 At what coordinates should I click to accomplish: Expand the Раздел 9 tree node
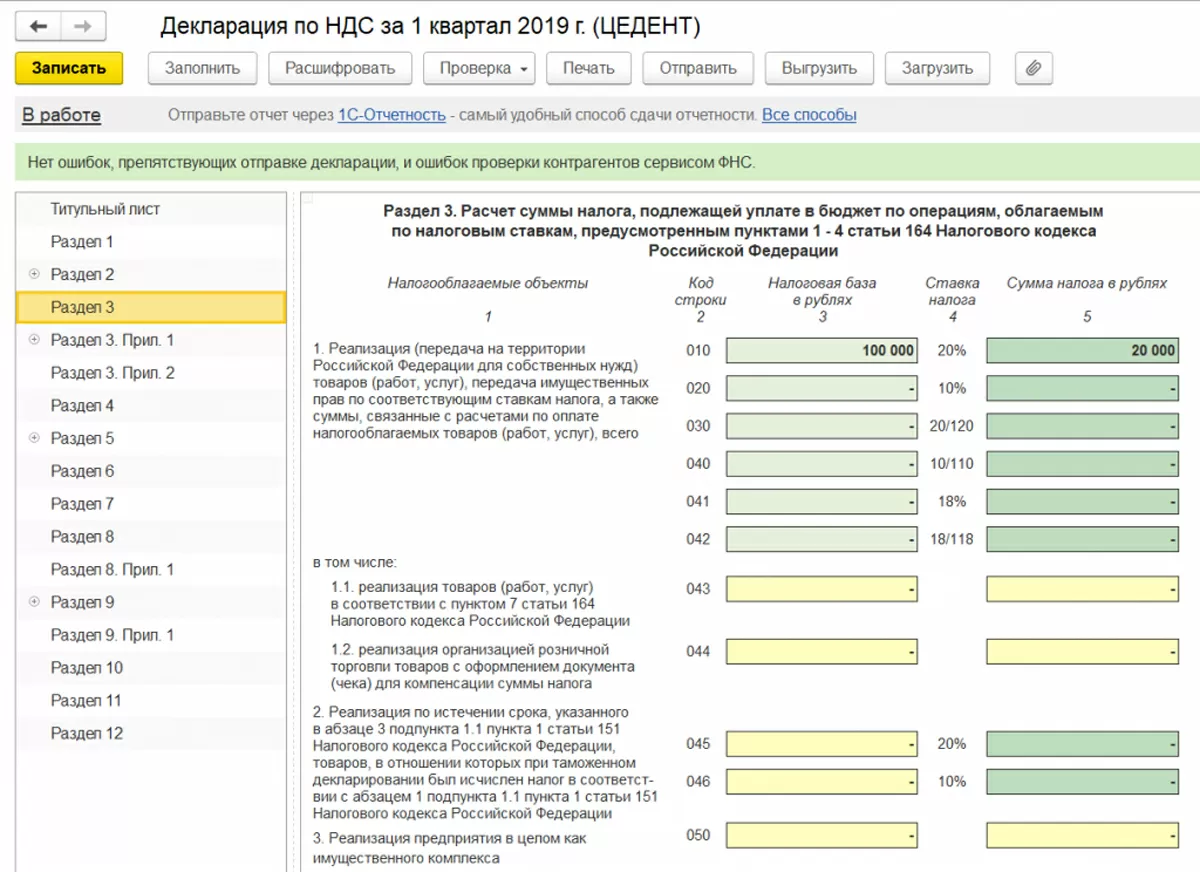click(35, 602)
